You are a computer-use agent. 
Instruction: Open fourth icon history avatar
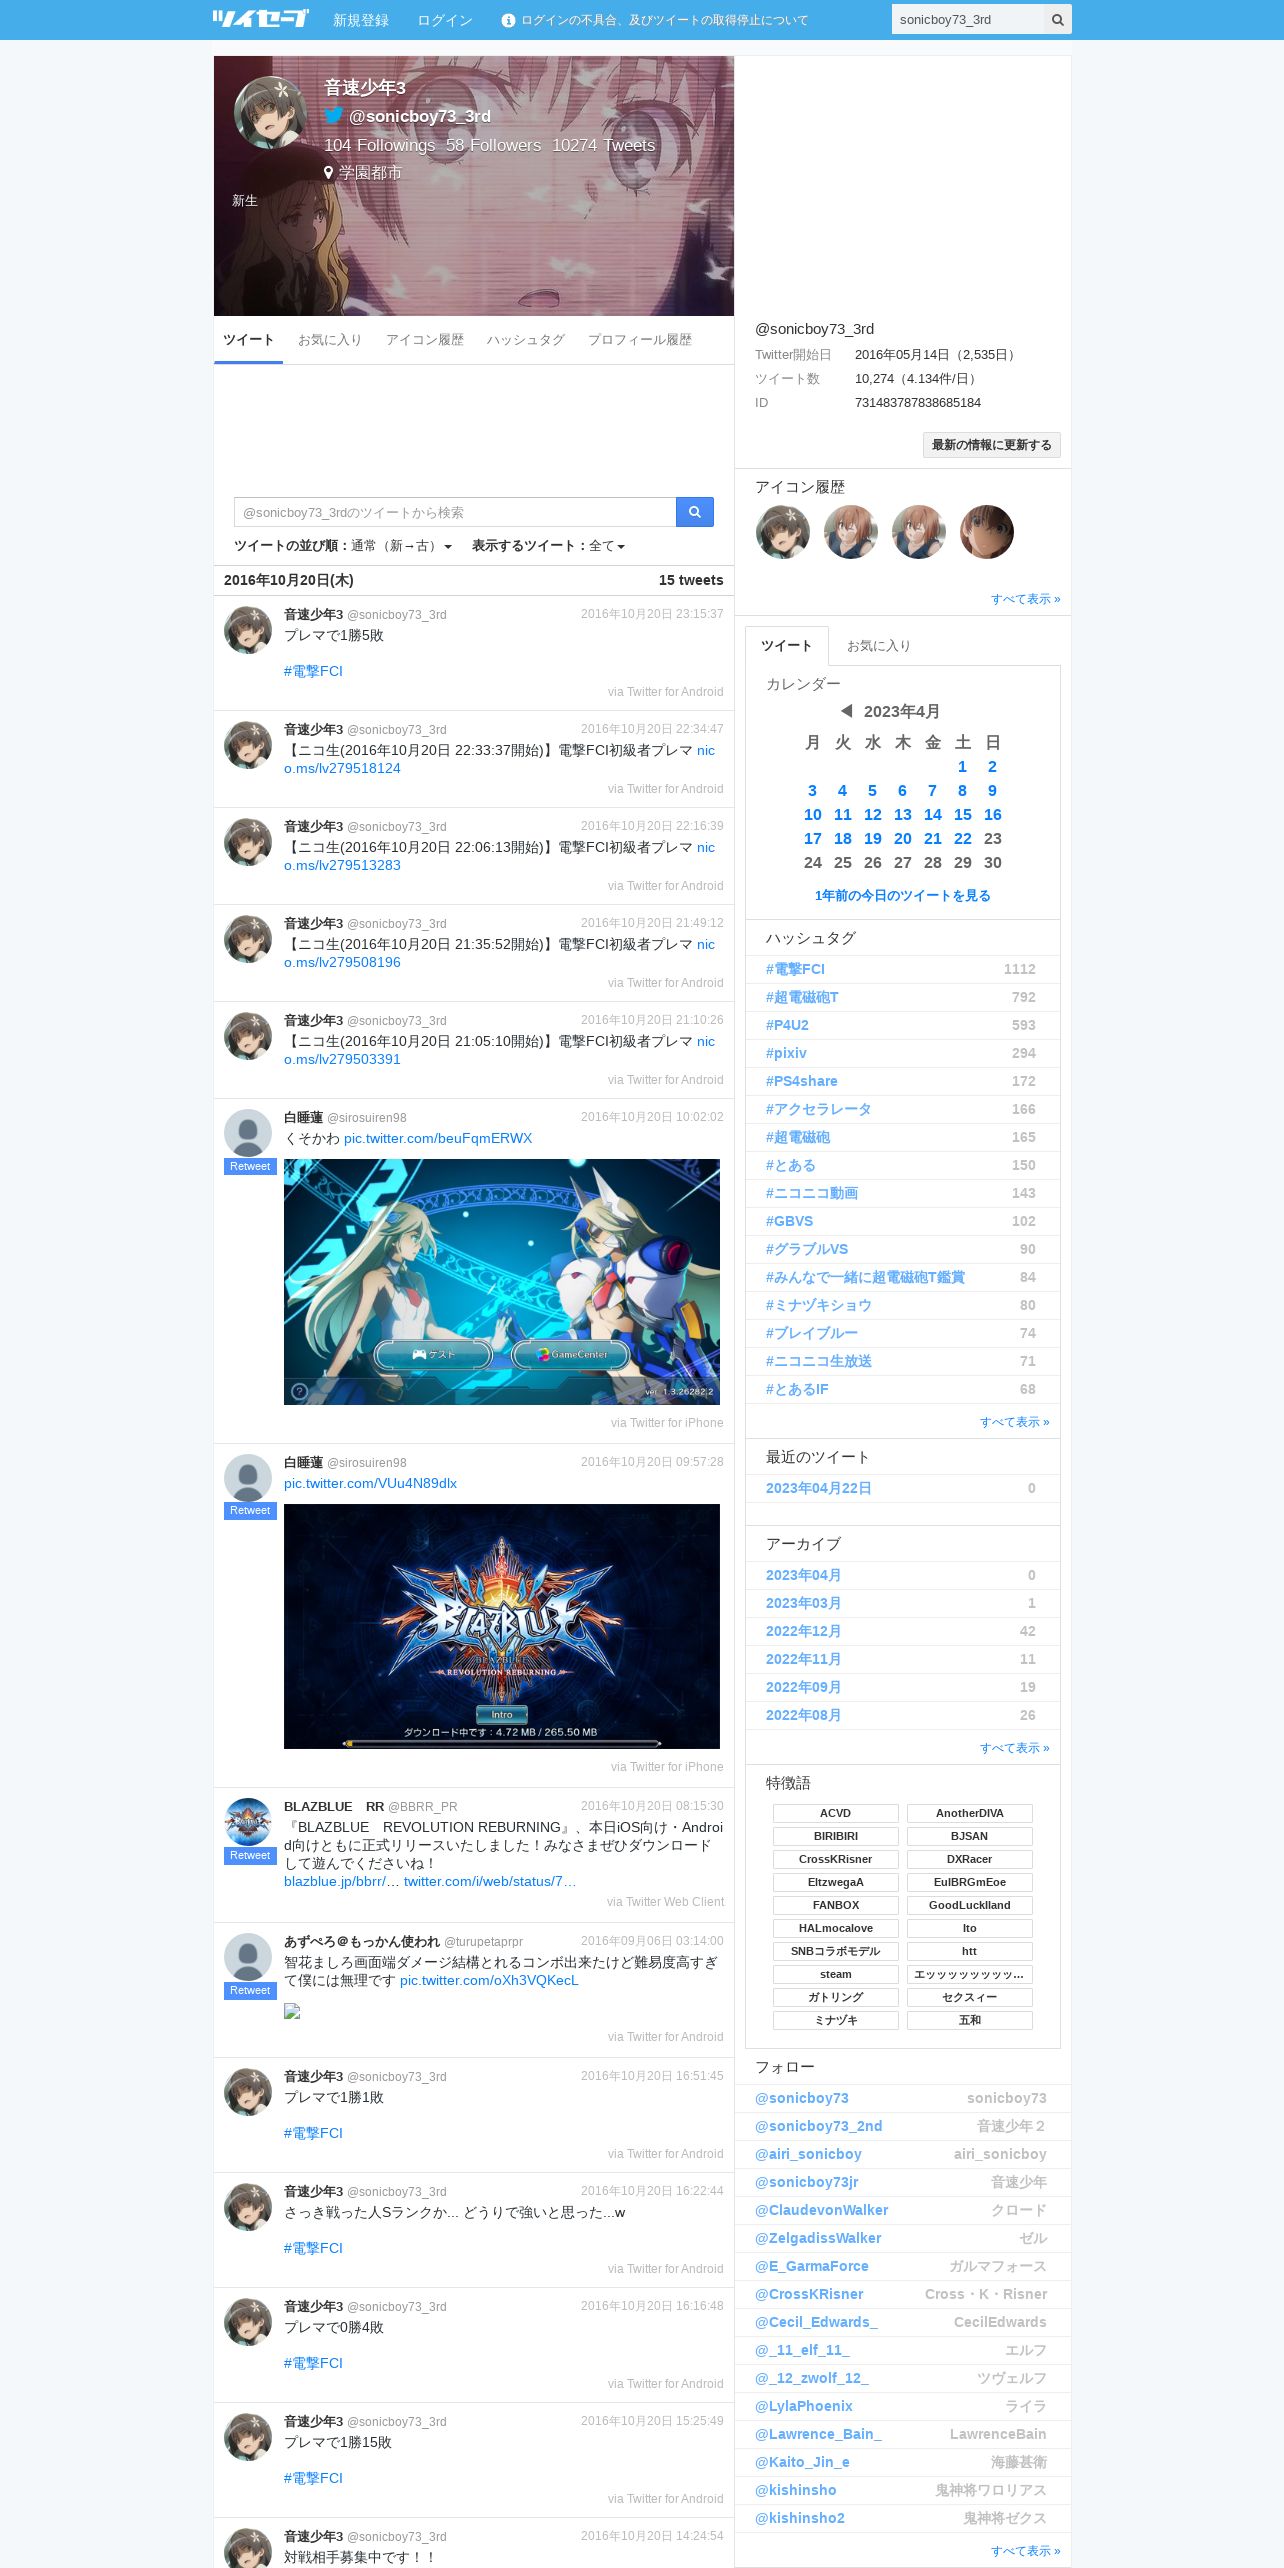pos(986,532)
